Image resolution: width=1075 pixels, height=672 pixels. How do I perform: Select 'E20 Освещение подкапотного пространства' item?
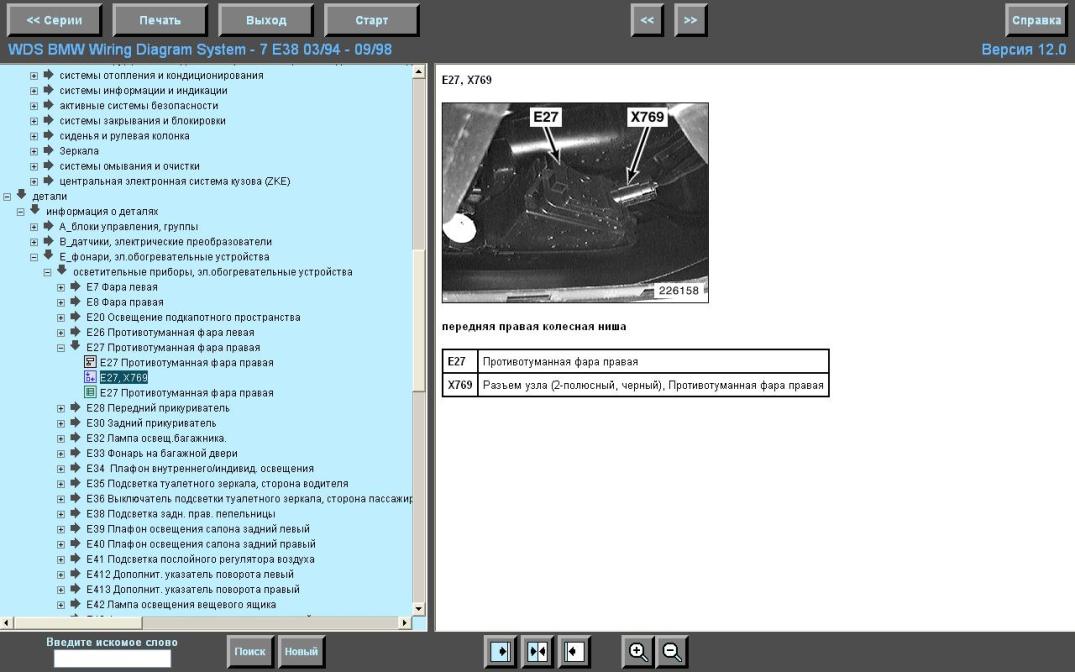tap(193, 317)
